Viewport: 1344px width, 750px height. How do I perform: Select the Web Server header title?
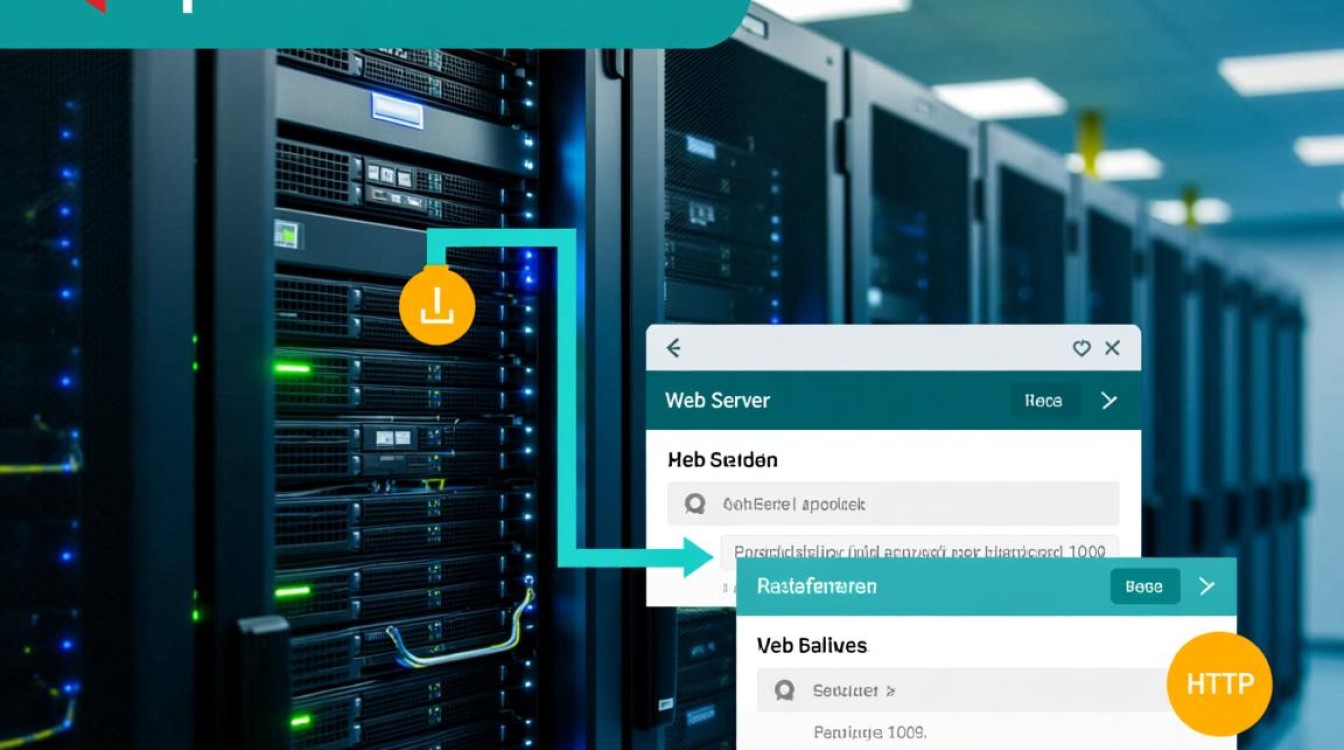click(x=717, y=400)
